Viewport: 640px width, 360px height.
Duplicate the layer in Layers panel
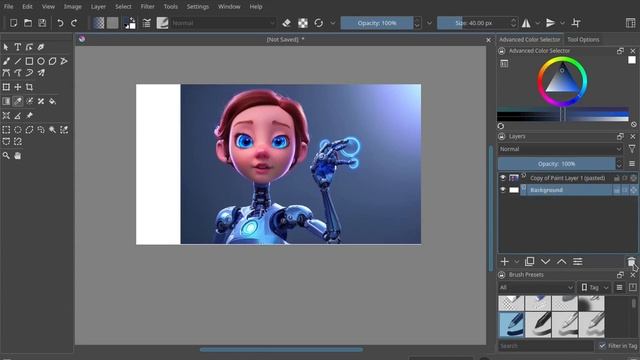(529, 262)
